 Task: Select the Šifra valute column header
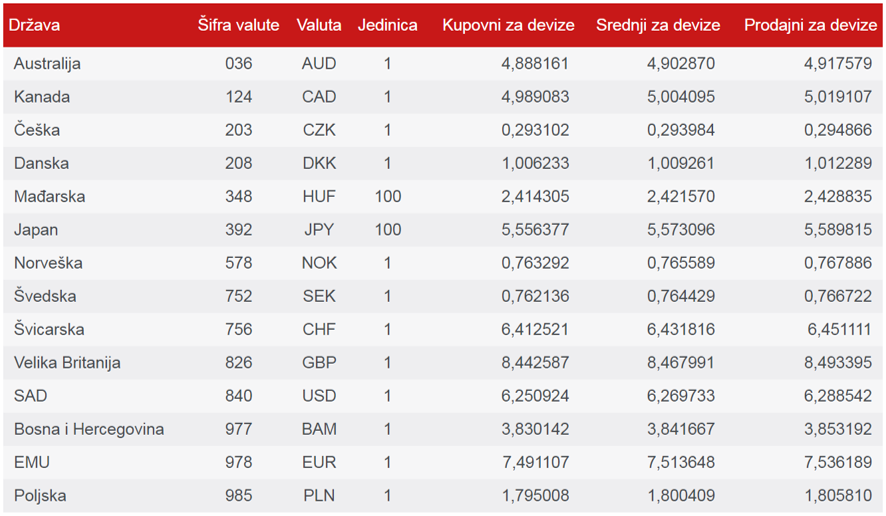[x=238, y=25]
